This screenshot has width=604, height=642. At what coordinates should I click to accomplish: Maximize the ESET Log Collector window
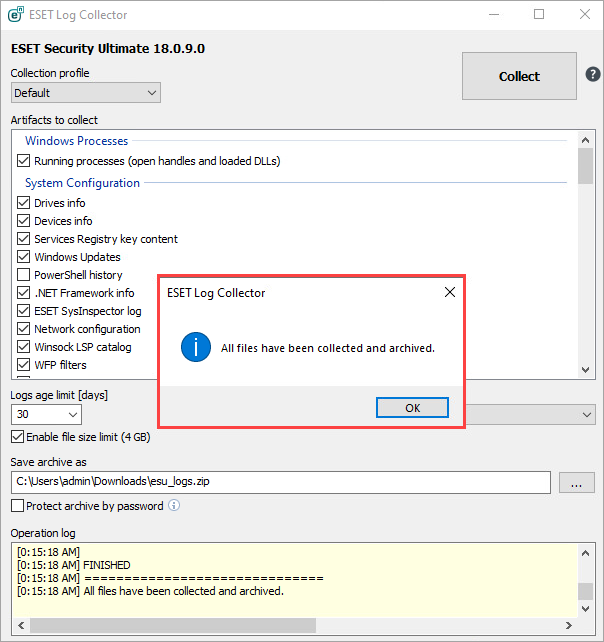(x=539, y=14)
